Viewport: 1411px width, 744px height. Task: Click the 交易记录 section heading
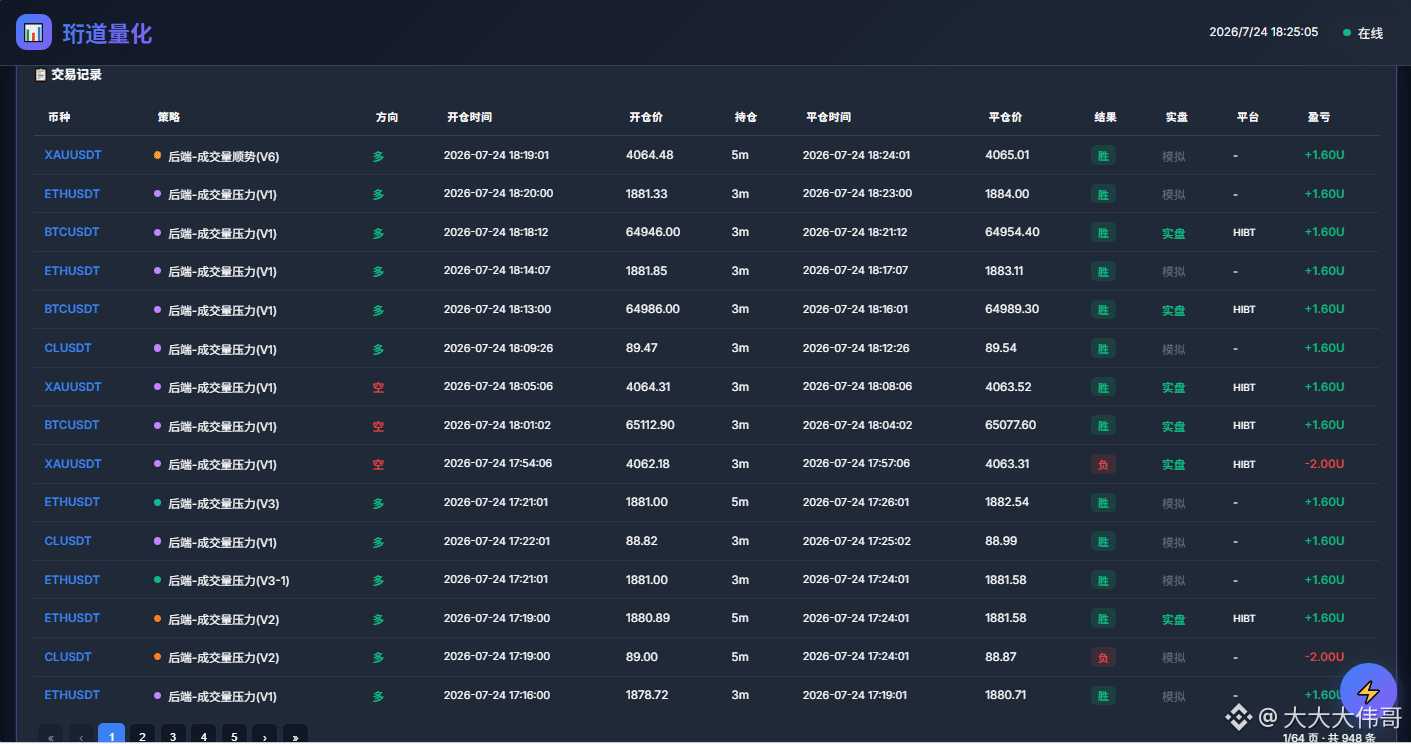pos(76,75)
